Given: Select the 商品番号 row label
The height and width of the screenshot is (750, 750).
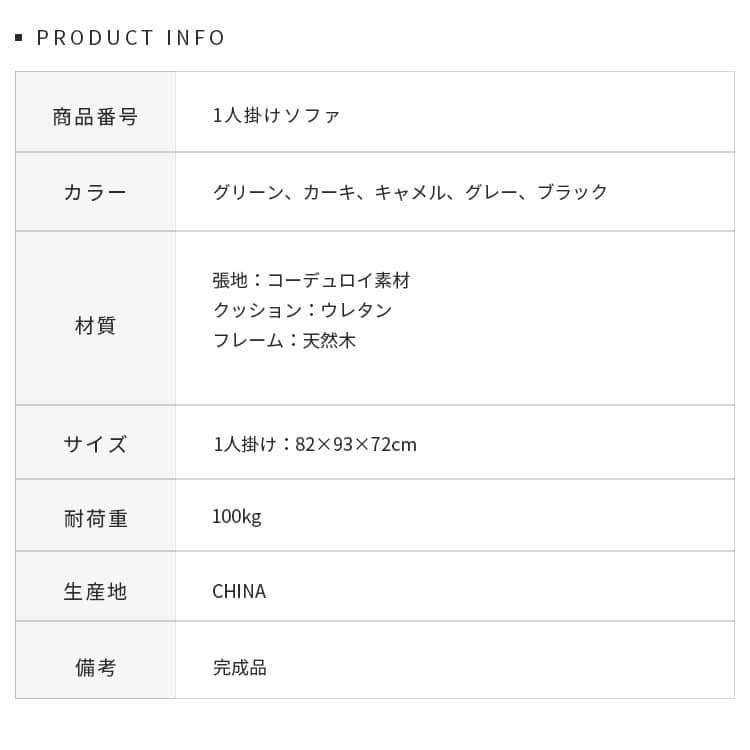Looking at the screenshot, I should (95, 116).
